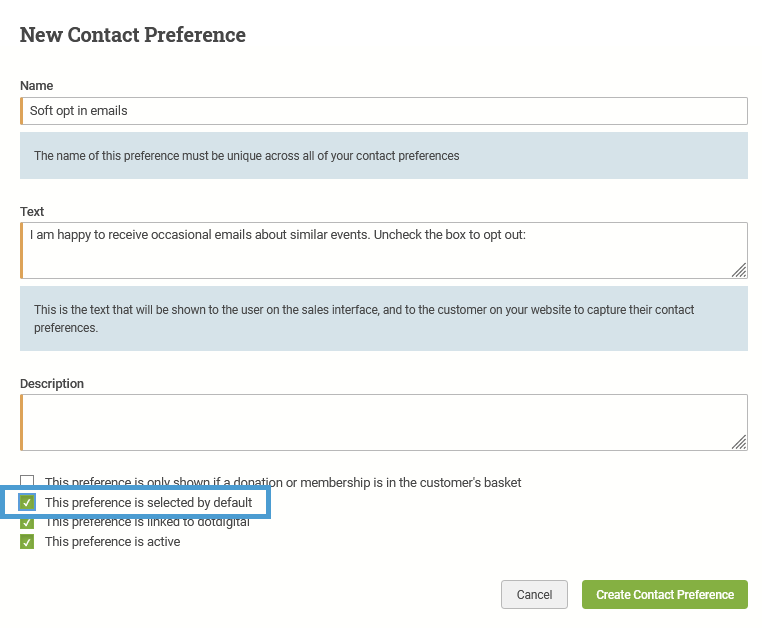Click the 'New Contact Preference' heading
Viewport: 762px width, 628px height.
point(133,35)
